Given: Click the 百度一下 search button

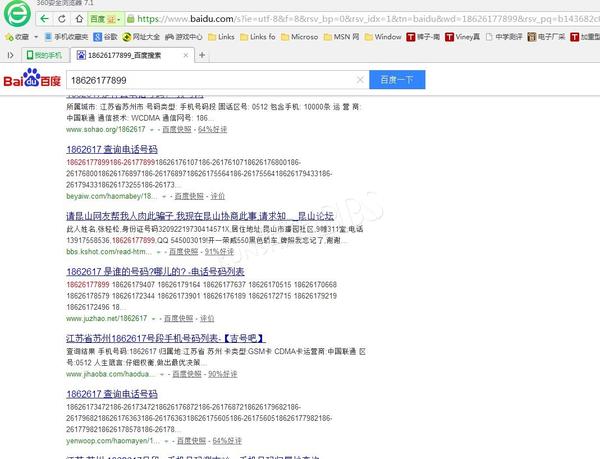Looking at the screenshot, I should pos(397,80).
